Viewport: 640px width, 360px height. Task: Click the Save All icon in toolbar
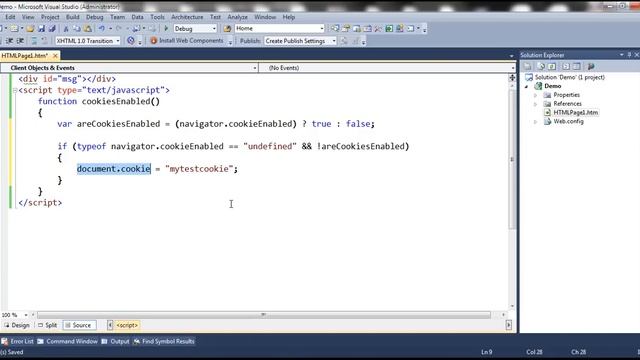coord(52,29)
